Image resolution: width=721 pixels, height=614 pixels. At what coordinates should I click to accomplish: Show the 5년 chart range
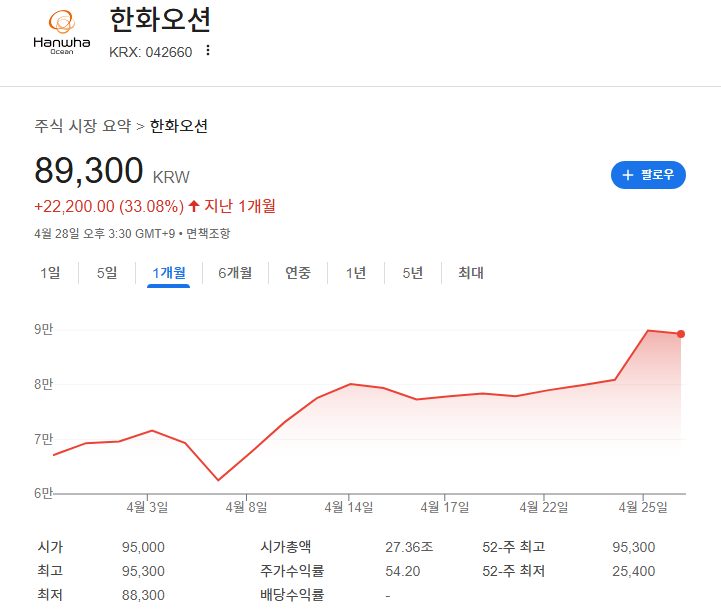click(412, 273)
